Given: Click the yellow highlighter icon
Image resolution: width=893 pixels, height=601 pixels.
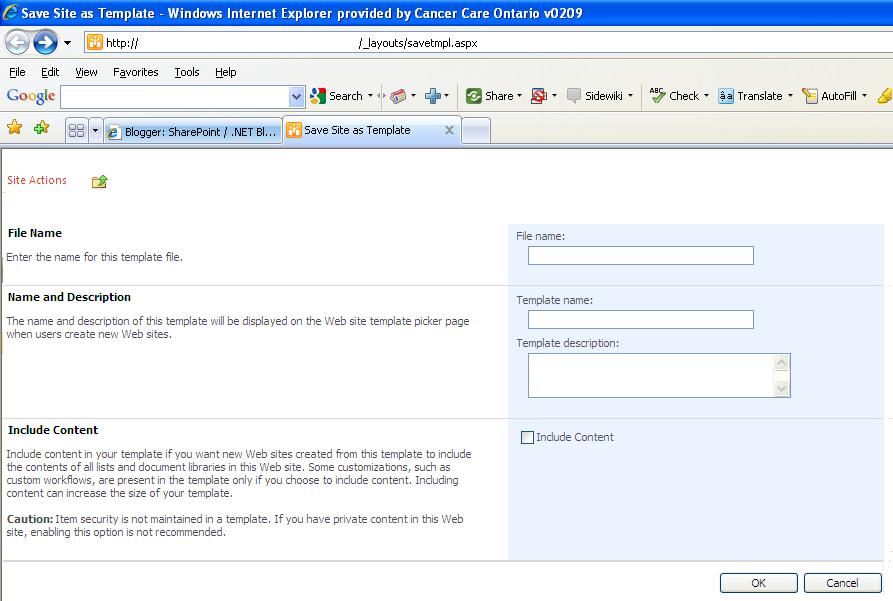Looking at the screenshot, I should tap(885, 96).
